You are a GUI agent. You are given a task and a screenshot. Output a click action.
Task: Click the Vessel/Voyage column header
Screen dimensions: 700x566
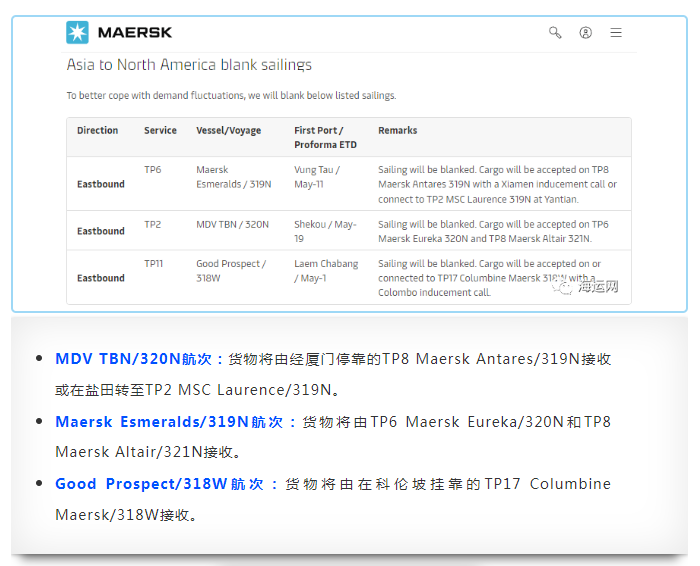[x=229, y=131]
